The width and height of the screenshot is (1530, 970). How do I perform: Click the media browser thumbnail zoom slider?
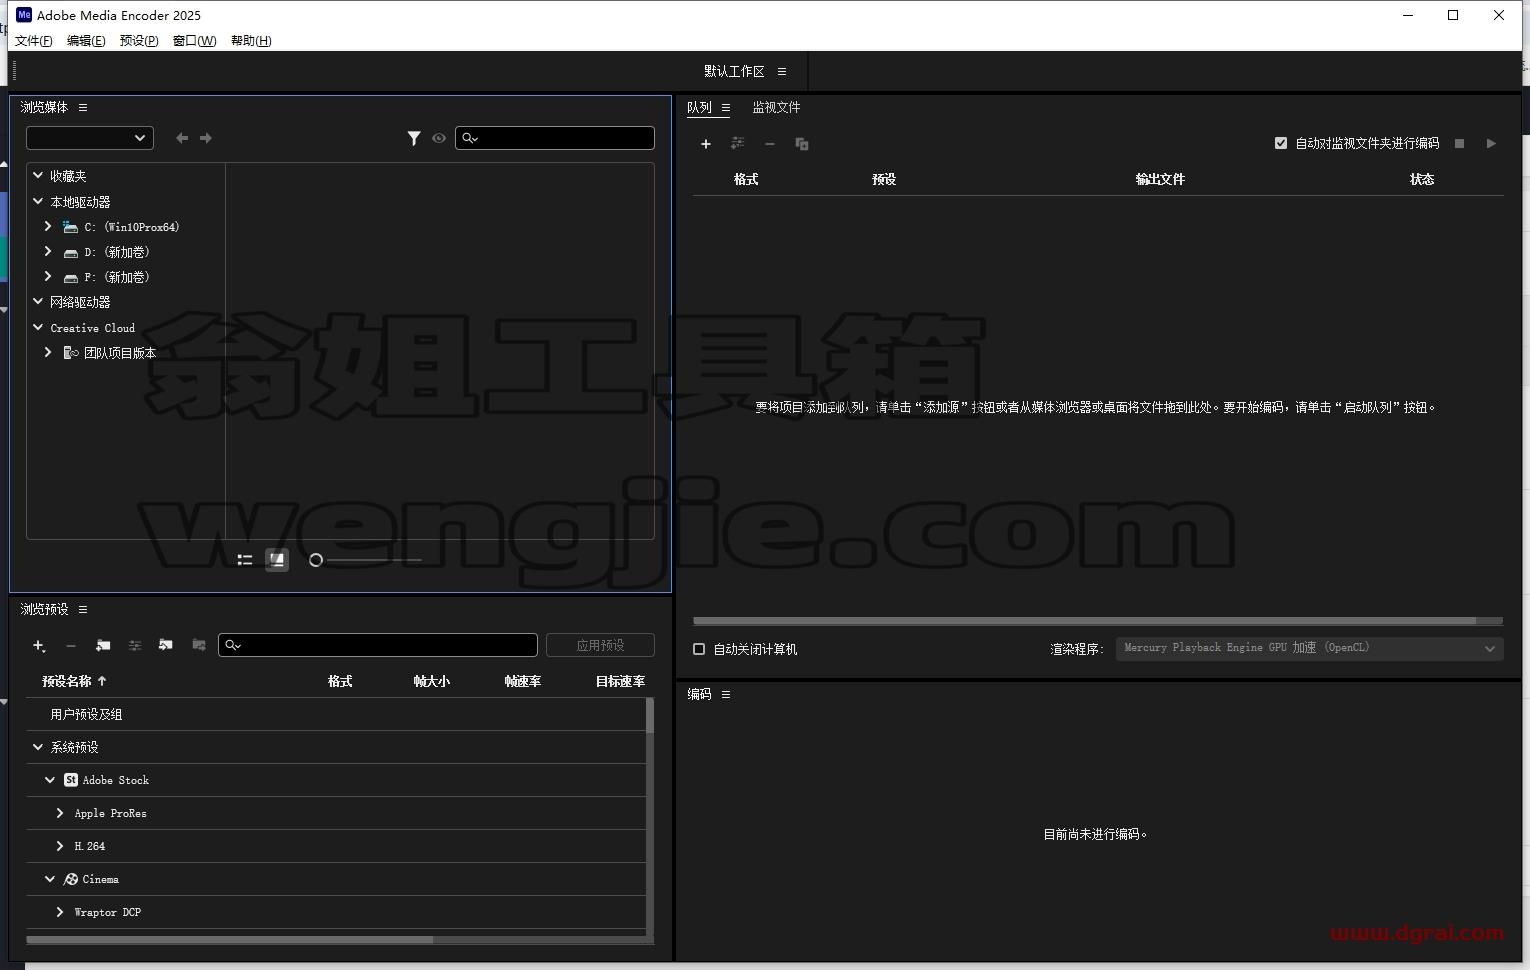366,560
